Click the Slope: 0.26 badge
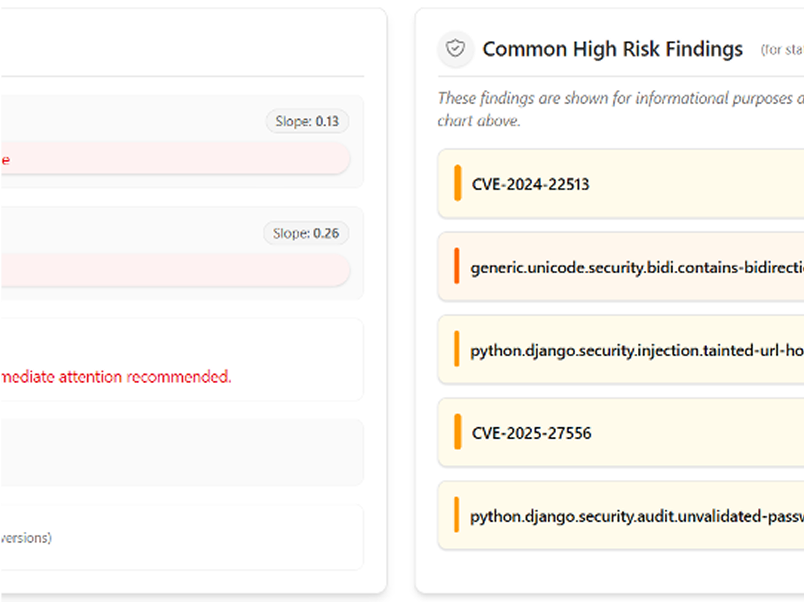Viewport: 804px width, 602px height. [x=307, y=233]
